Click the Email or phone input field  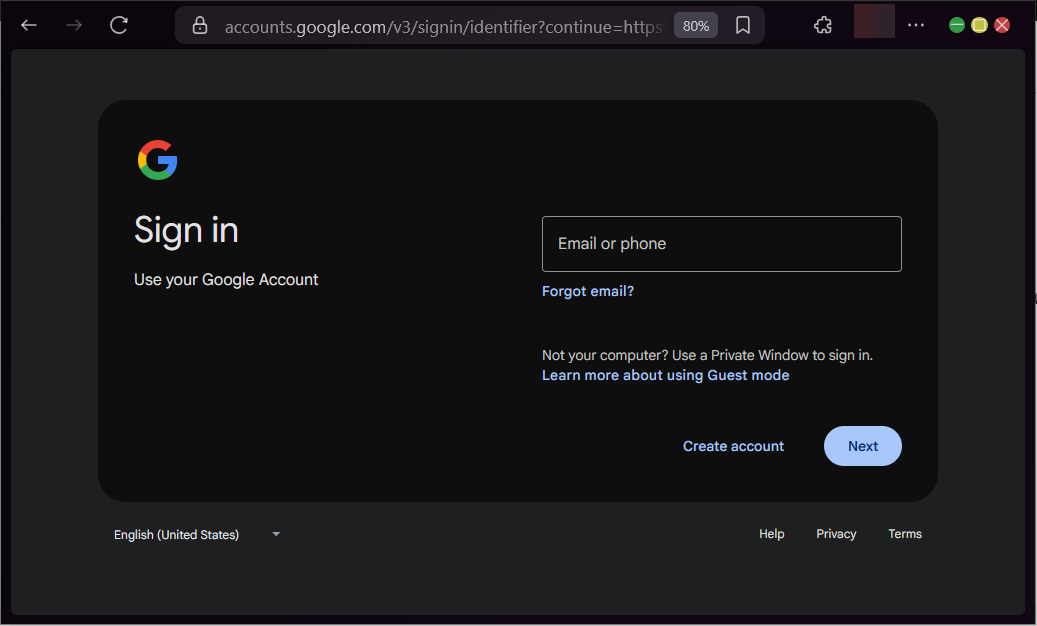pos(721,243)
